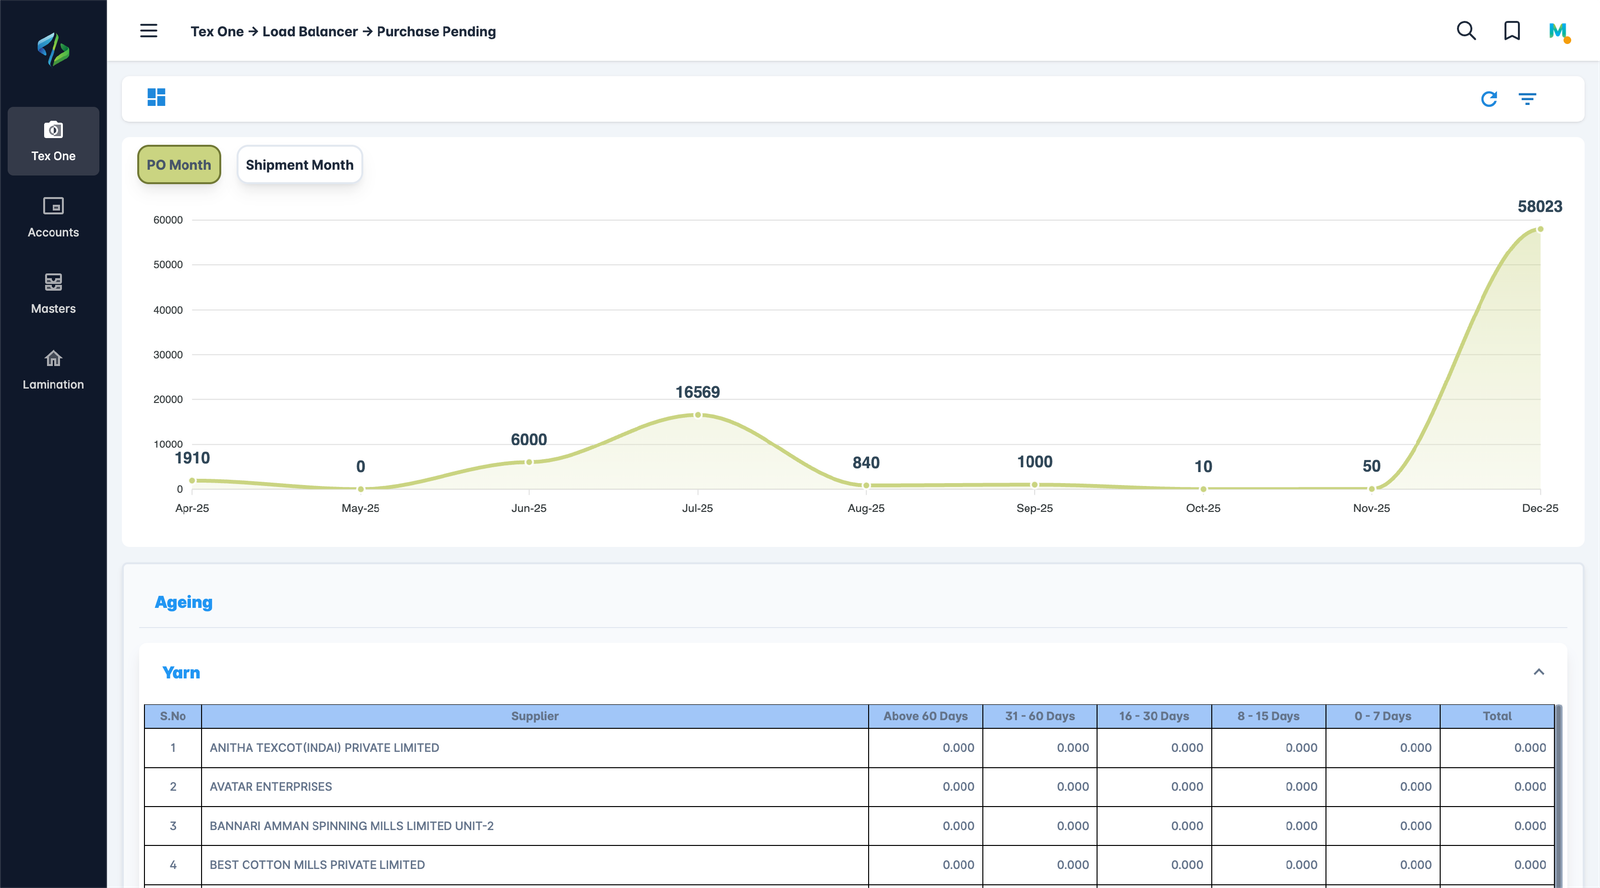
Task: Click the app logo in sidebar
Action: [53, 49]
